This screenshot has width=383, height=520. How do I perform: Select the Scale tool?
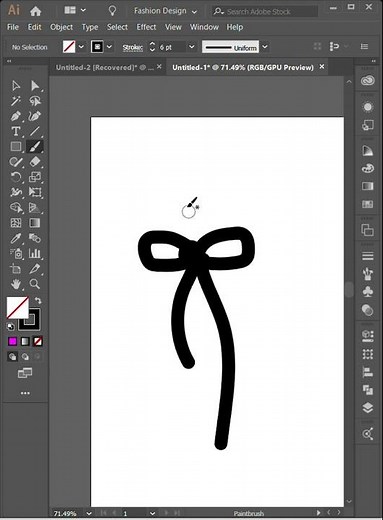35,177
